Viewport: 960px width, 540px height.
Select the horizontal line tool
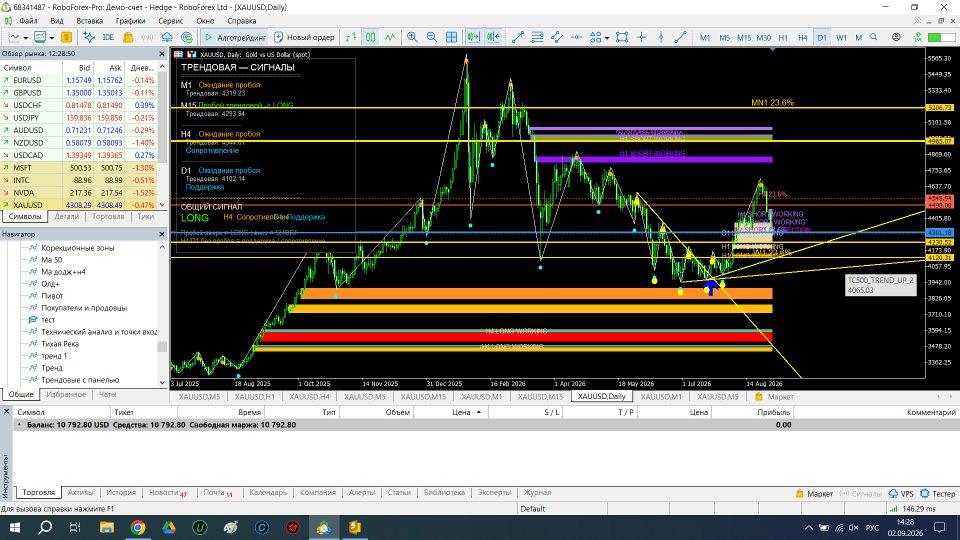pyautogui.click(x=576, y=37)
